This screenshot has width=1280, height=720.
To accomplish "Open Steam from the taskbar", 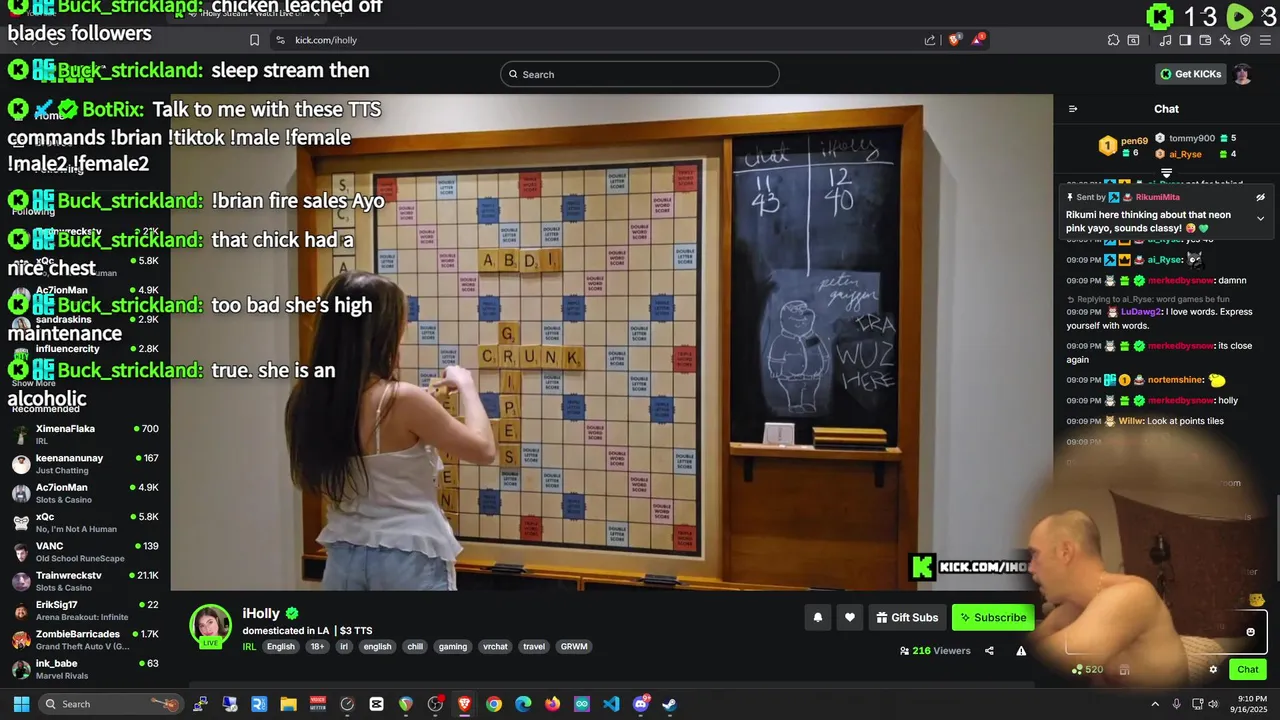I will click(x=669, y=704).
